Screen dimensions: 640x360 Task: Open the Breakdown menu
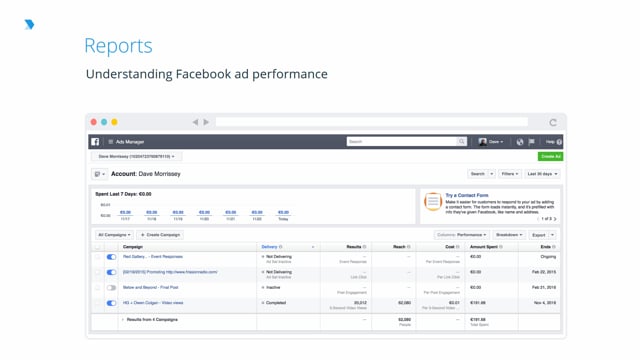click(x=509, y=235)
